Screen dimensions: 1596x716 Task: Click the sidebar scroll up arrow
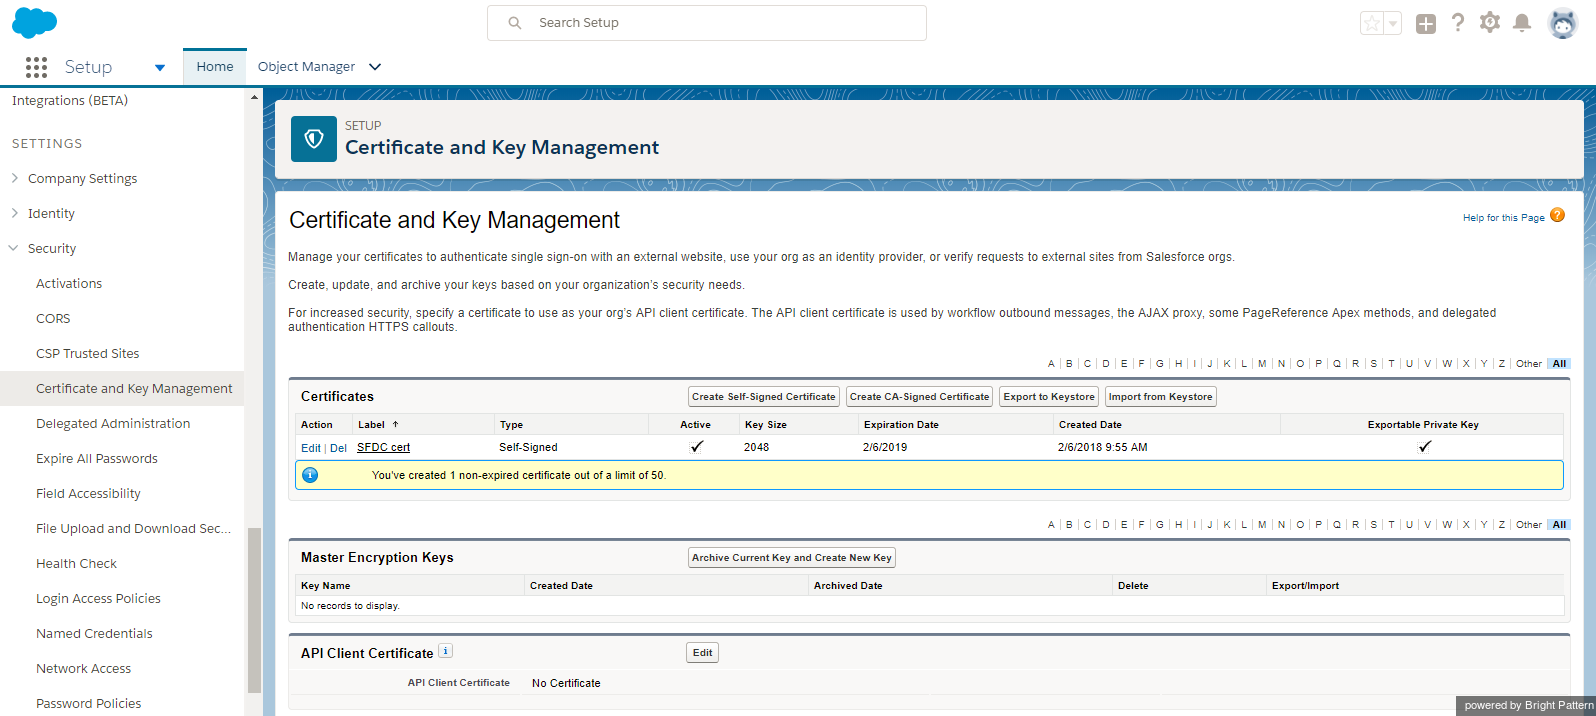tap(254, 97)
